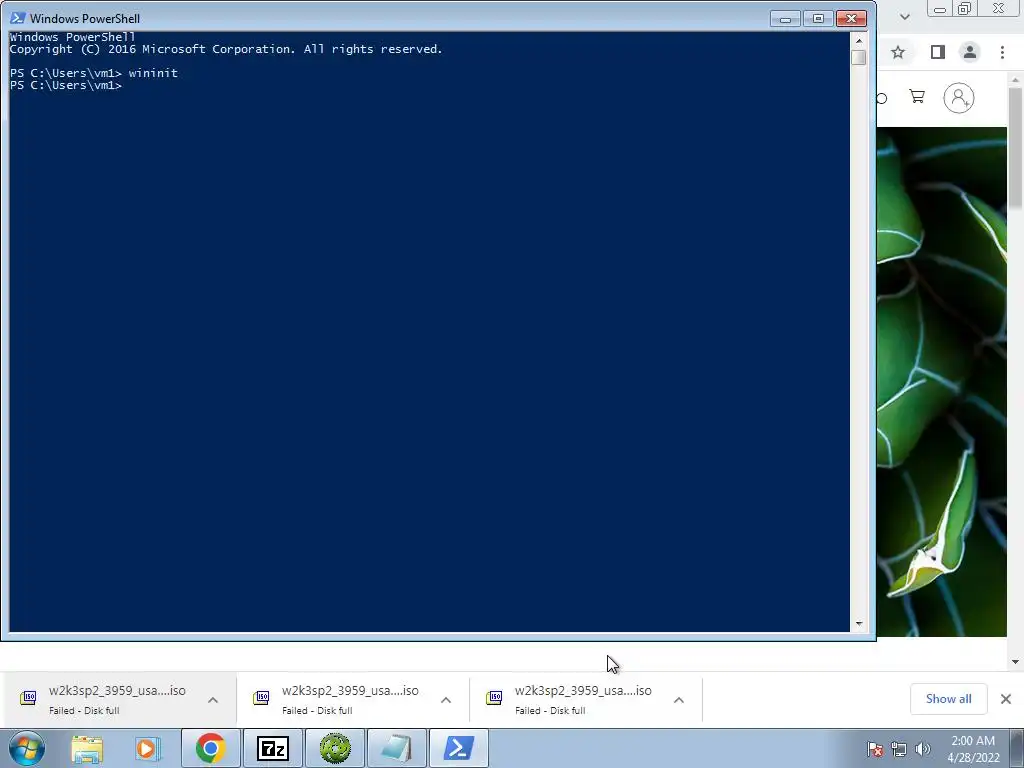
Task: Click the second failed ISO download icon
Action: pyautogui.click(x=261, y=698)
